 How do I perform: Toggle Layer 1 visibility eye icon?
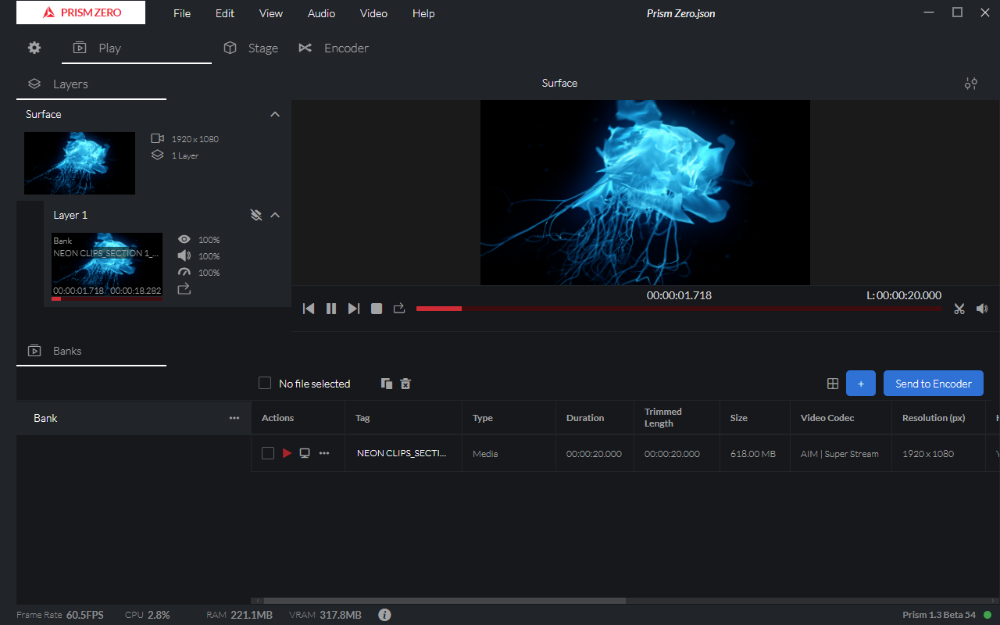point(184,240)
